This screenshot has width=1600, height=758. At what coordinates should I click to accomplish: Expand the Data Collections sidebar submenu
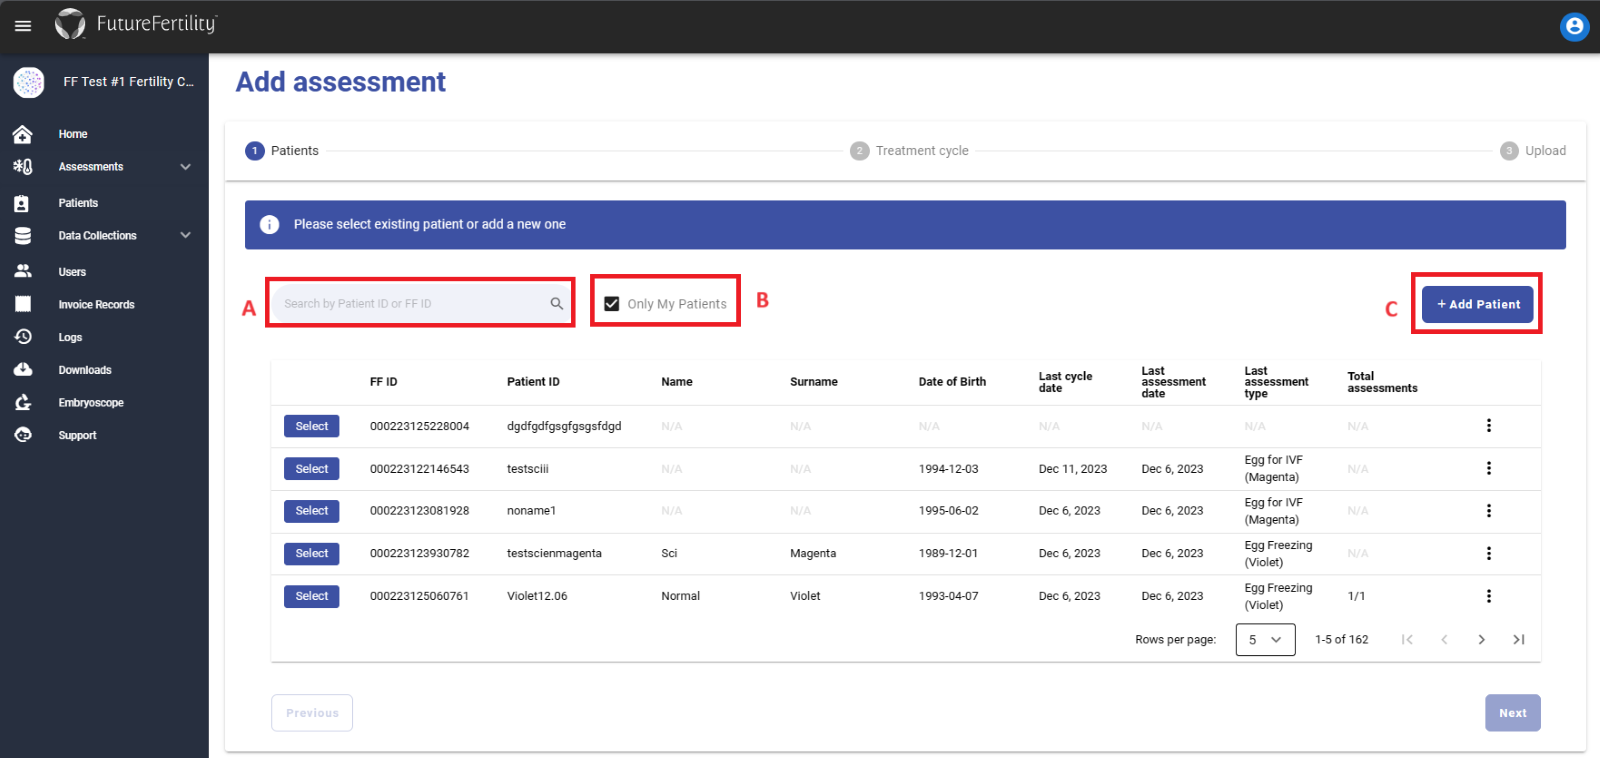coord(185,236)
